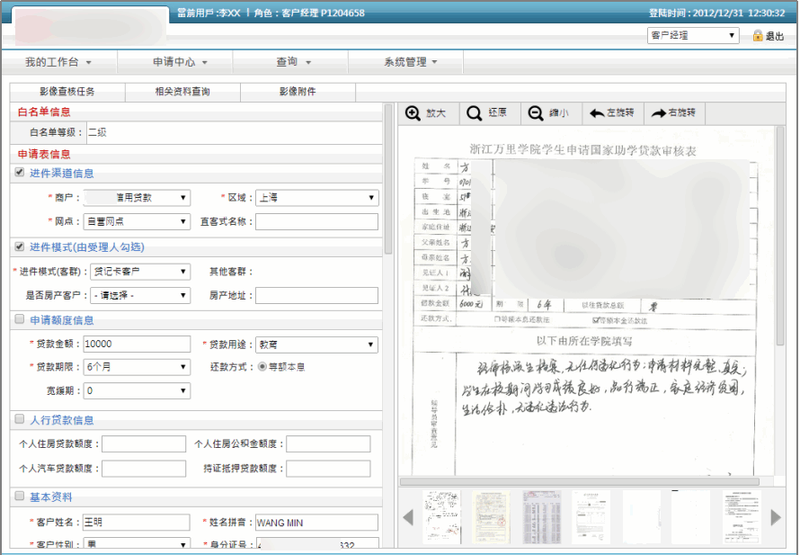Focus the 持证抵押贷款额度 field
This screenshot has height=555, width=800.
329,469
